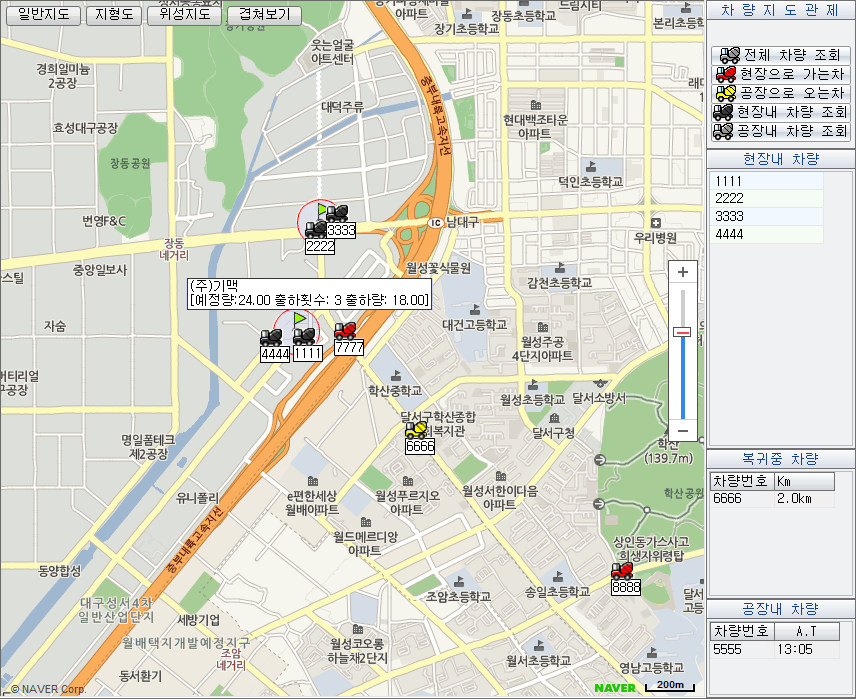
Task: Click yellow truck 6666 marker
Action: coord(417,430)
